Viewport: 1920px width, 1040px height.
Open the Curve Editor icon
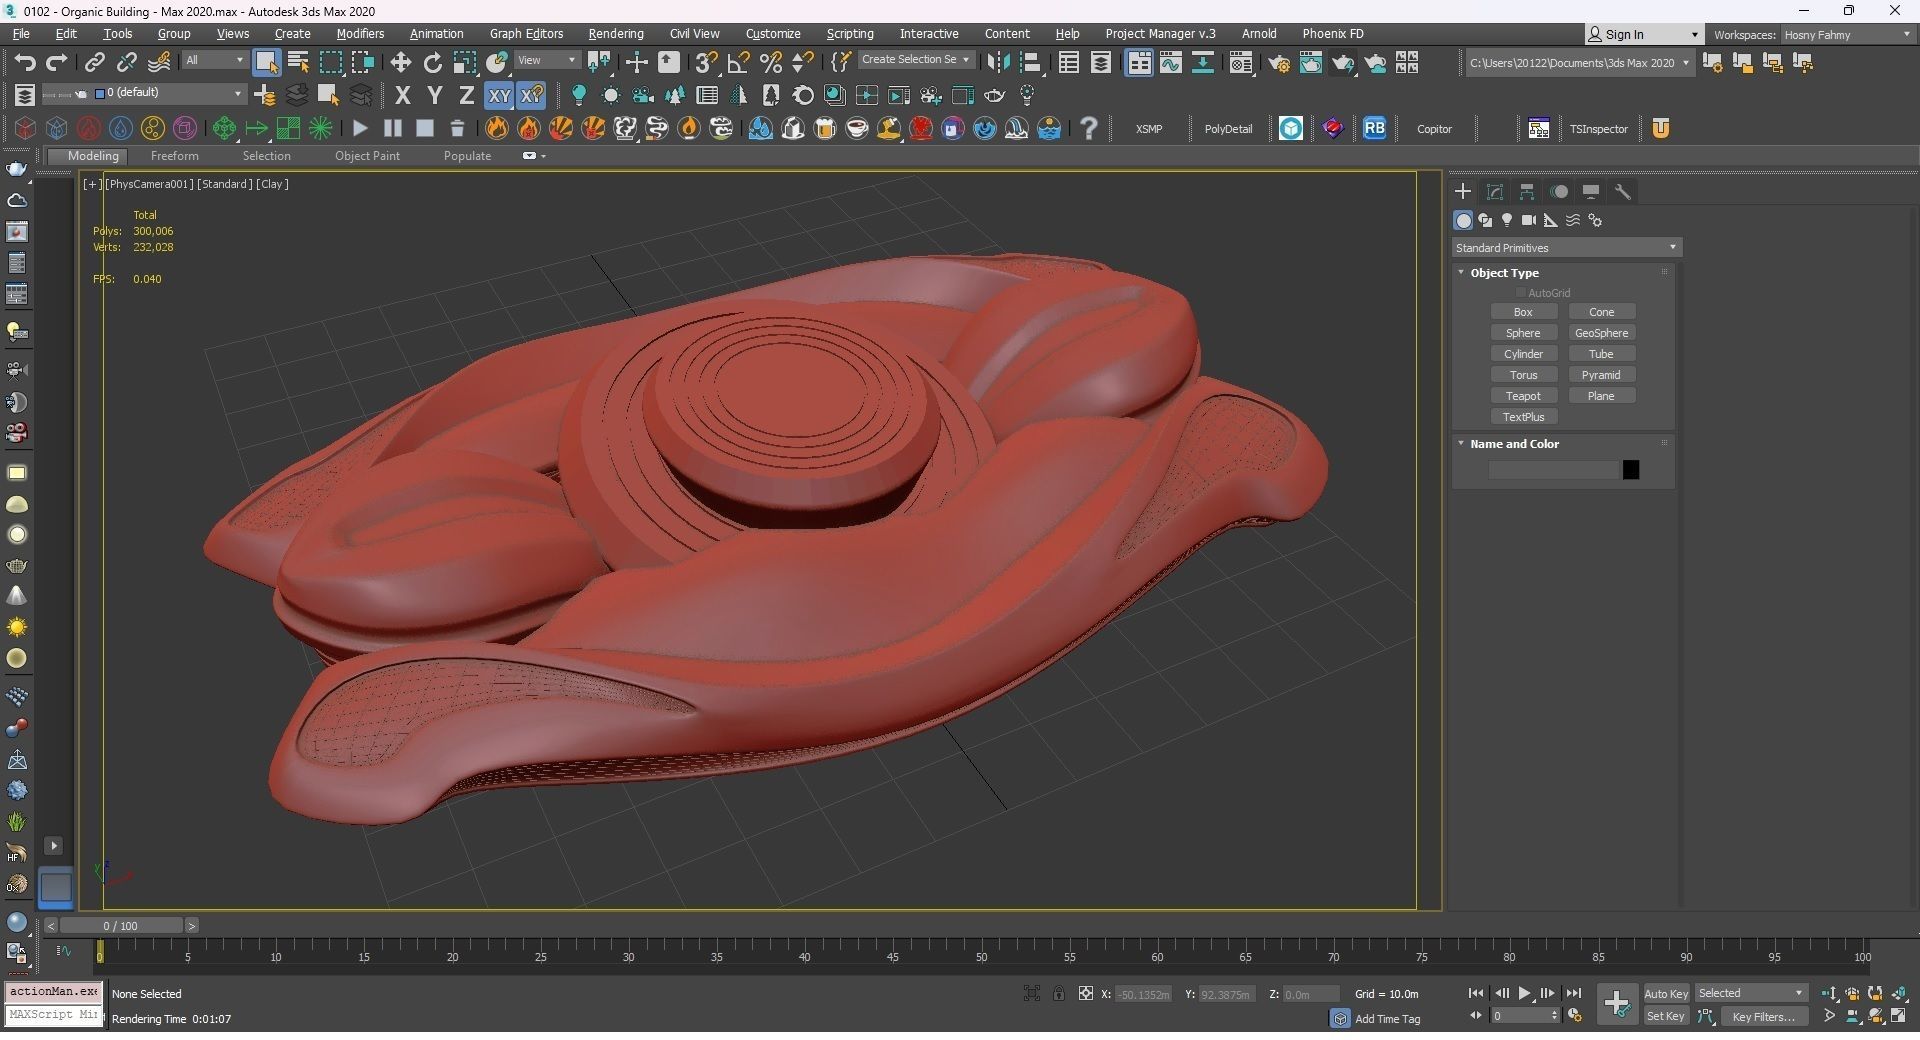coord(1171,63)
